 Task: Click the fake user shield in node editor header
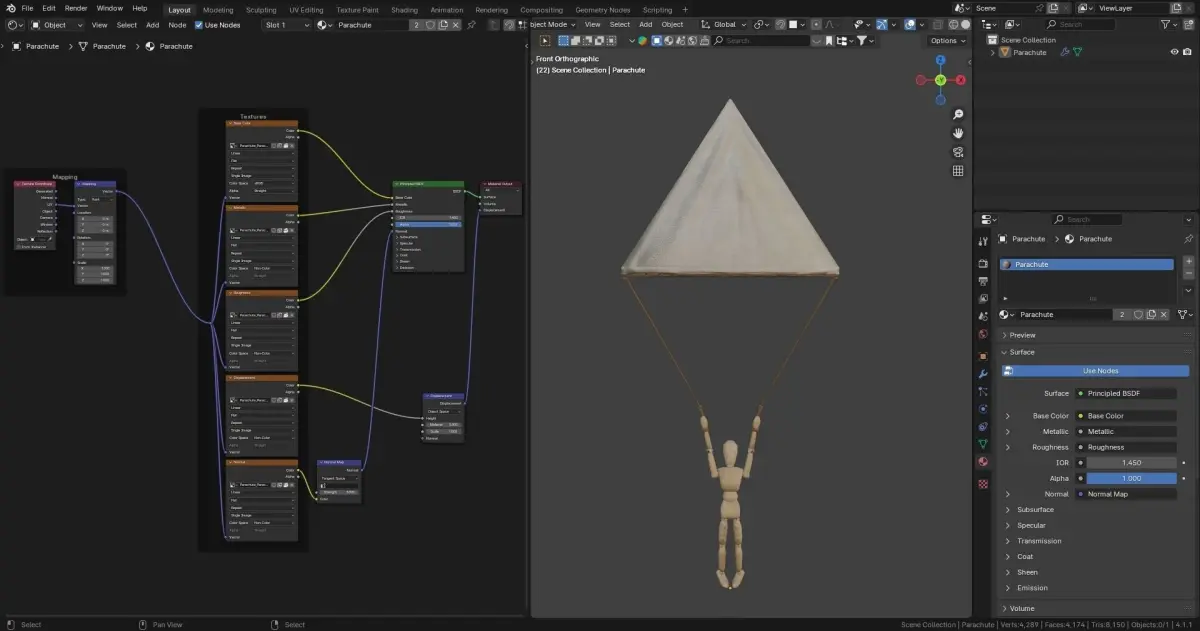(431, 24)
